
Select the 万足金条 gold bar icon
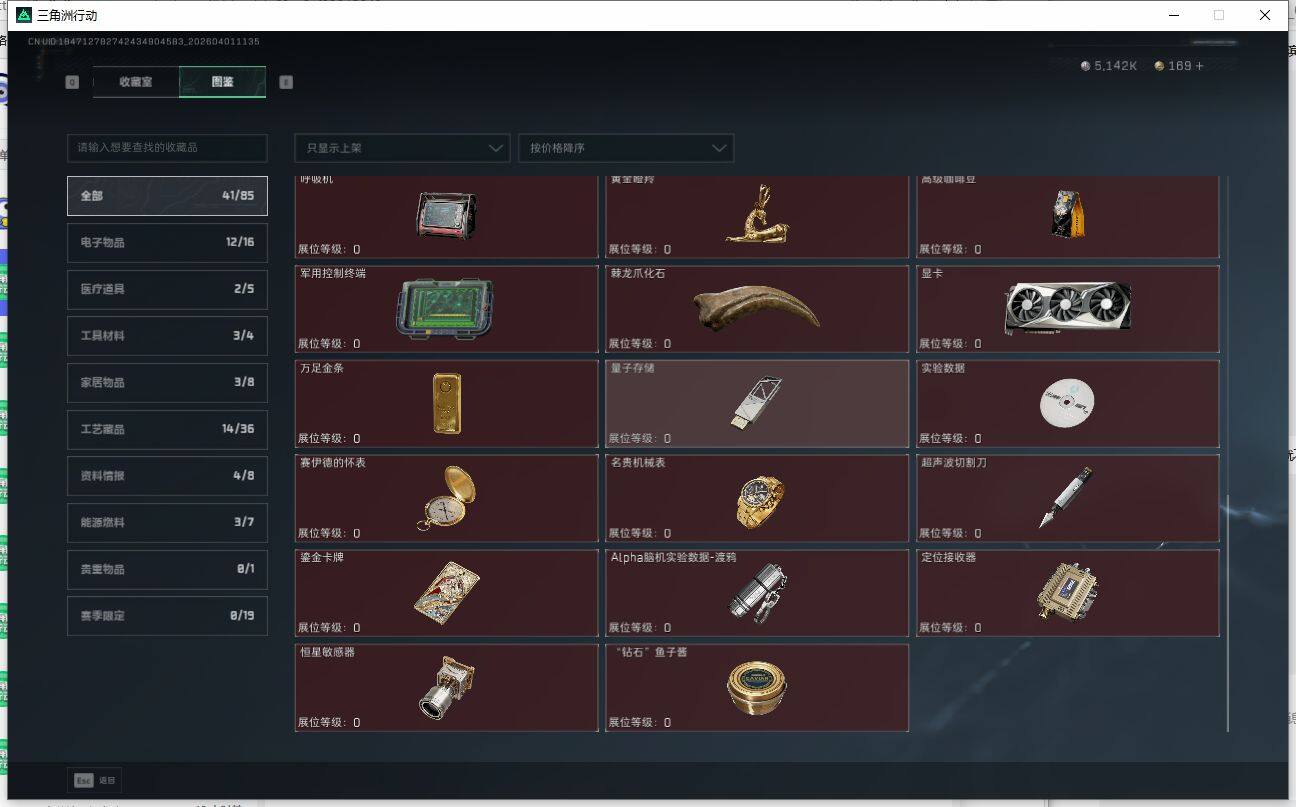(x=447, y=403)
